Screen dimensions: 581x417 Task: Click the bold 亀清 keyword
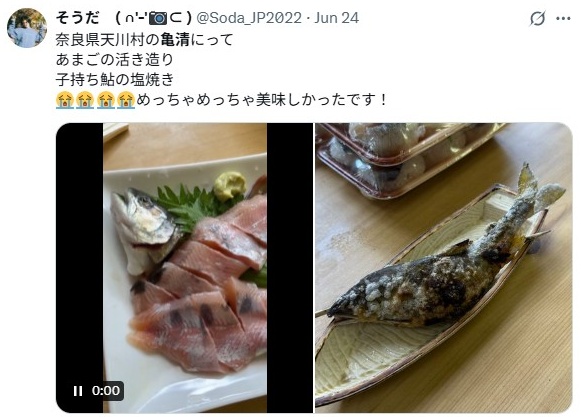175,40
